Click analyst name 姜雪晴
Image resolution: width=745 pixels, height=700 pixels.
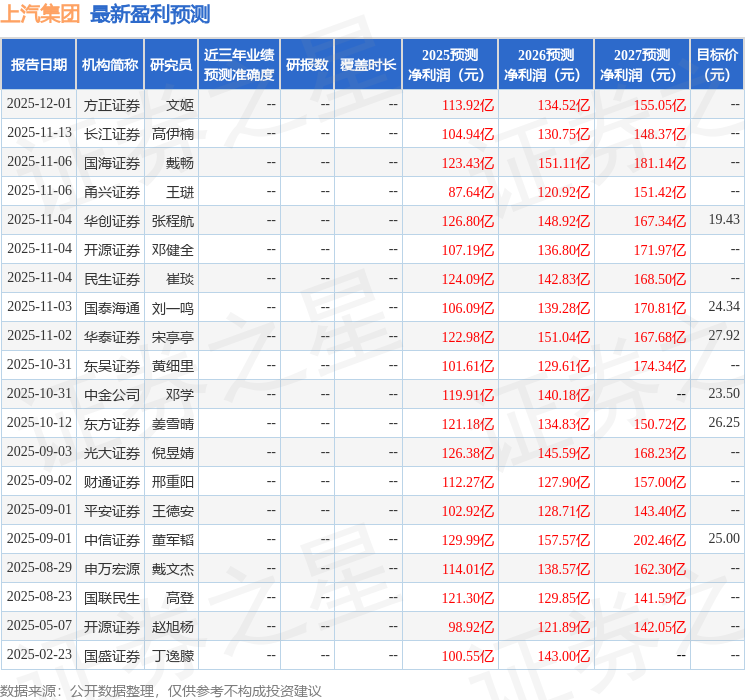173,424
